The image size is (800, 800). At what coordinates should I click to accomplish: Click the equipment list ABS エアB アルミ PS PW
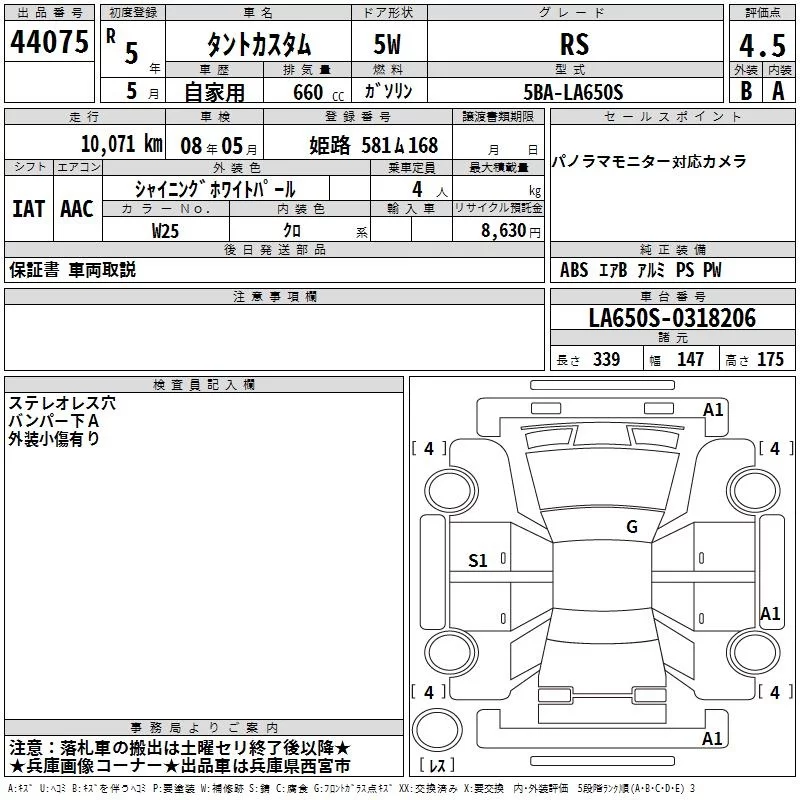tap(641, 270)
